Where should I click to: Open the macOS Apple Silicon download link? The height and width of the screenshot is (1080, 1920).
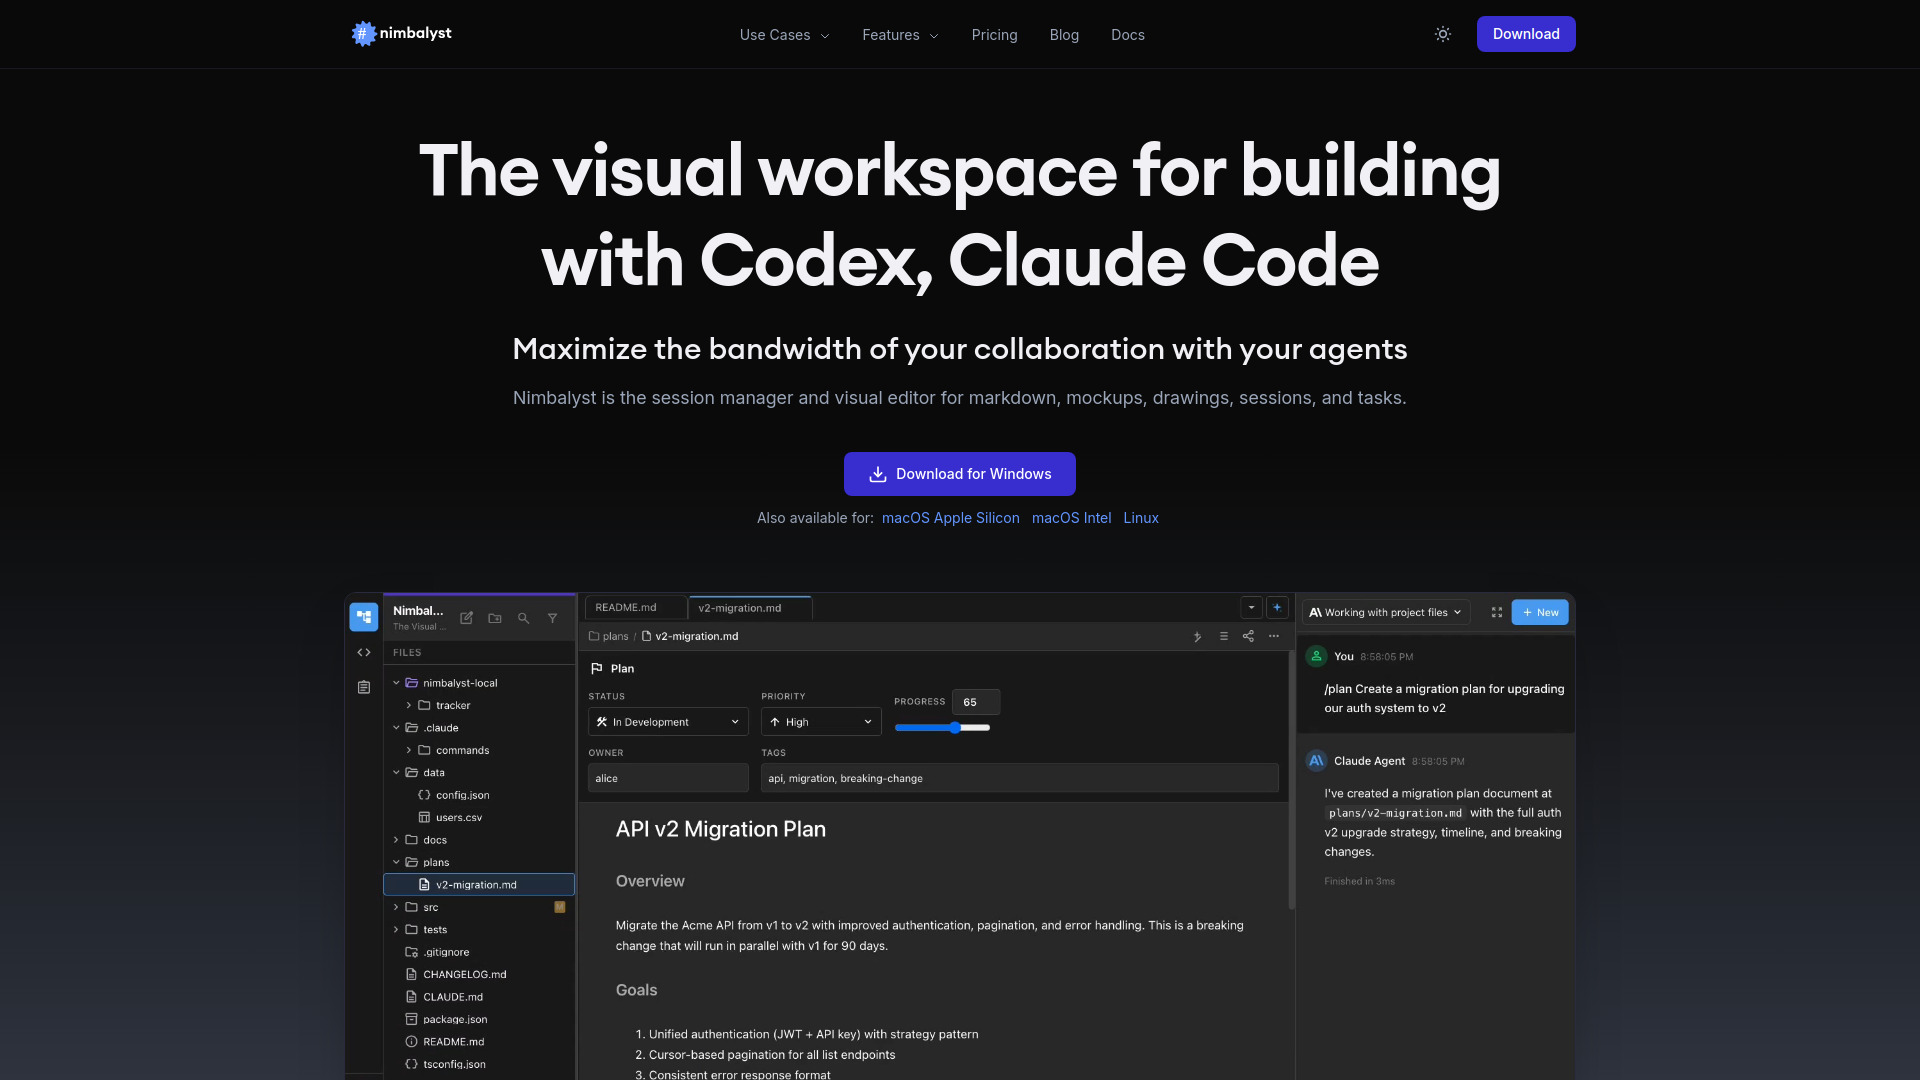coord(950,518)
